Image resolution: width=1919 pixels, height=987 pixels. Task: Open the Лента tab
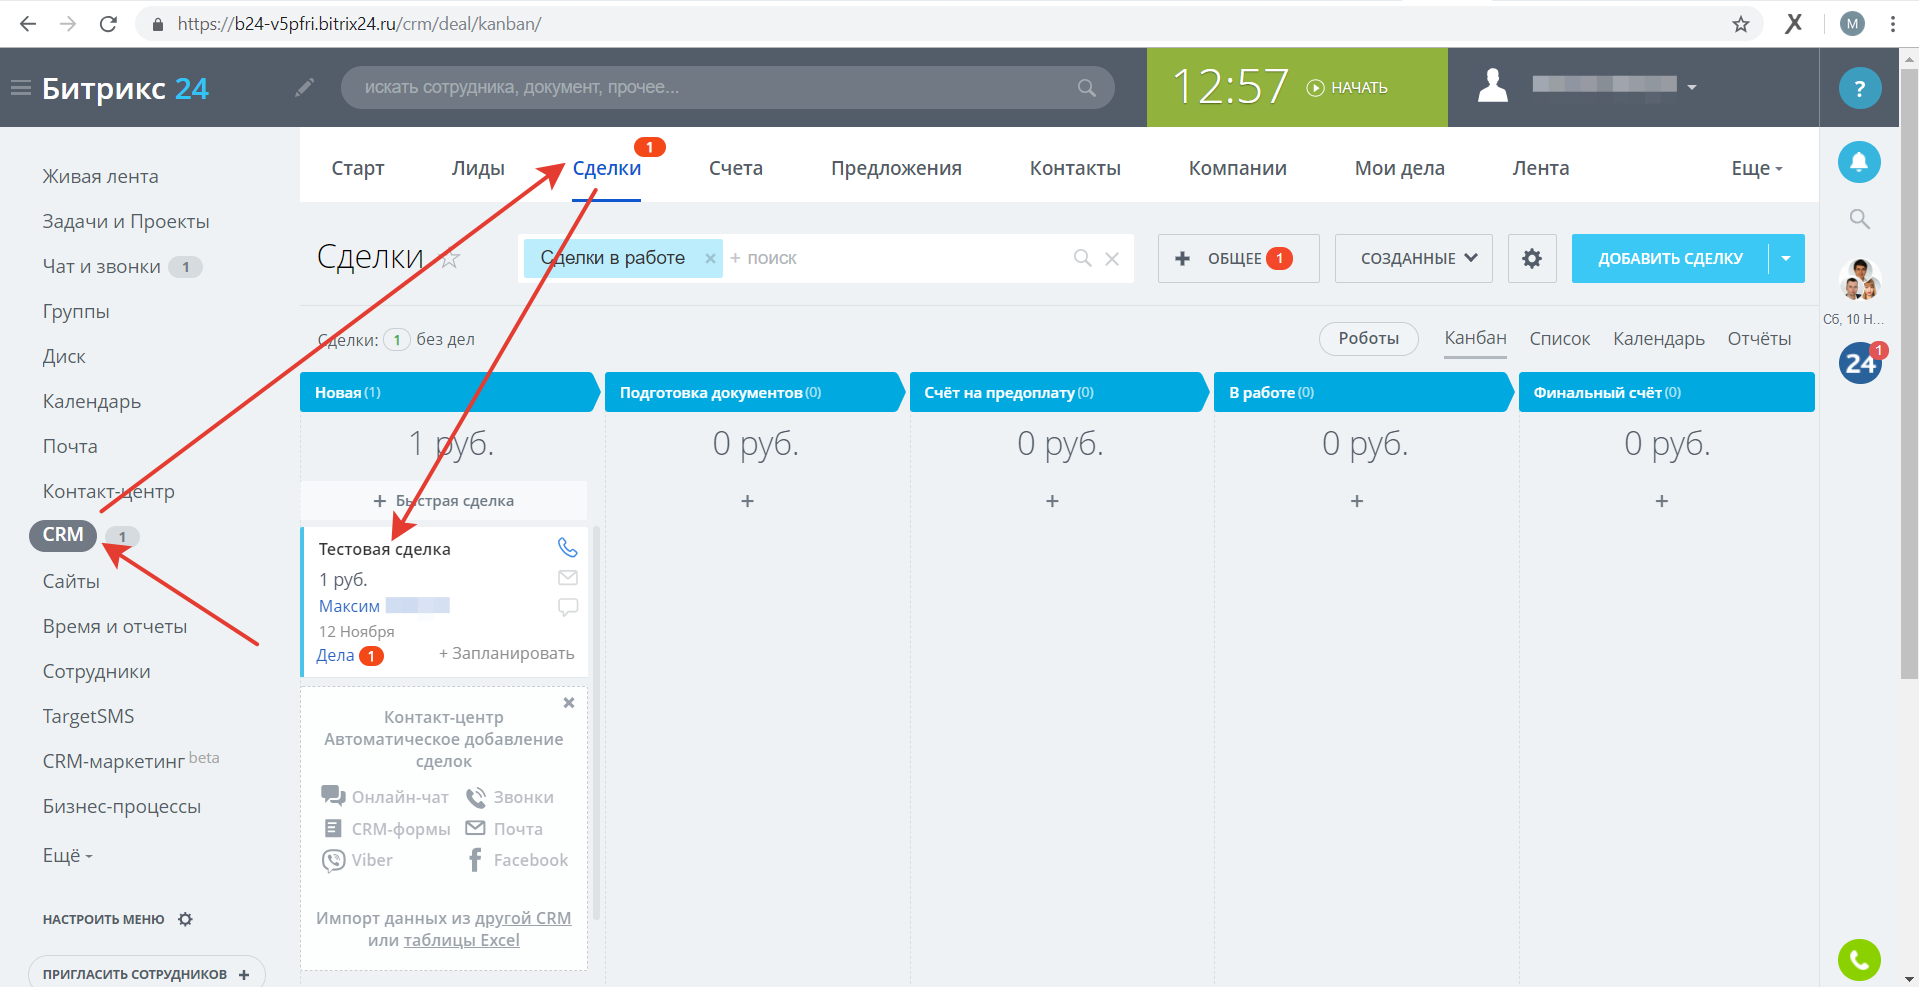pos(1540,168)
